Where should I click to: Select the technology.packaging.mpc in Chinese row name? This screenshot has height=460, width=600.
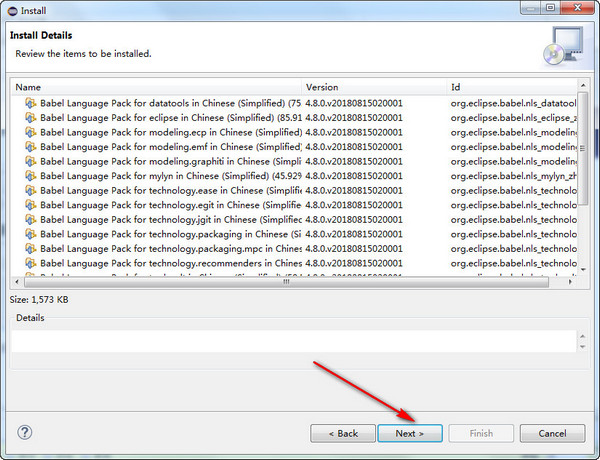pyautogui.click(x=170, y=249)
